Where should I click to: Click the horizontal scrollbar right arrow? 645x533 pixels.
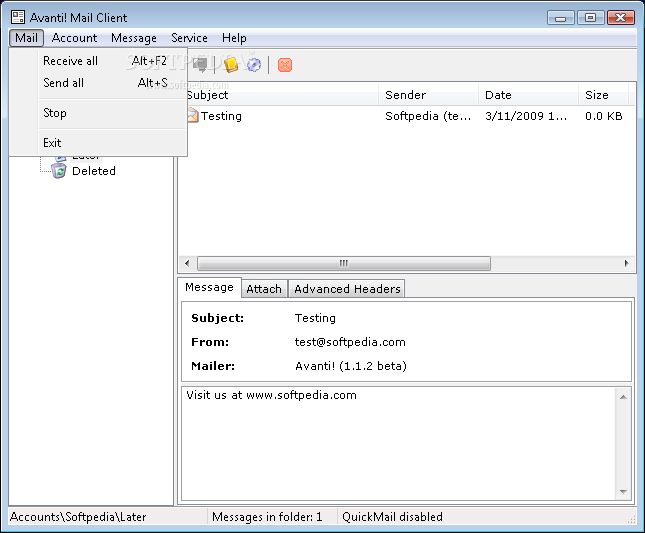(x=626, y=263)
